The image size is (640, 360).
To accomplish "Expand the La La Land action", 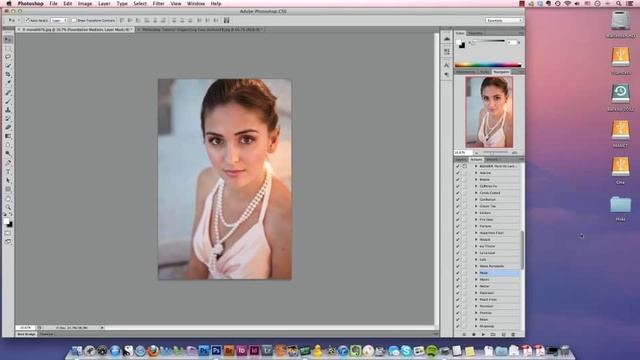I will click(x=476, y=253).
